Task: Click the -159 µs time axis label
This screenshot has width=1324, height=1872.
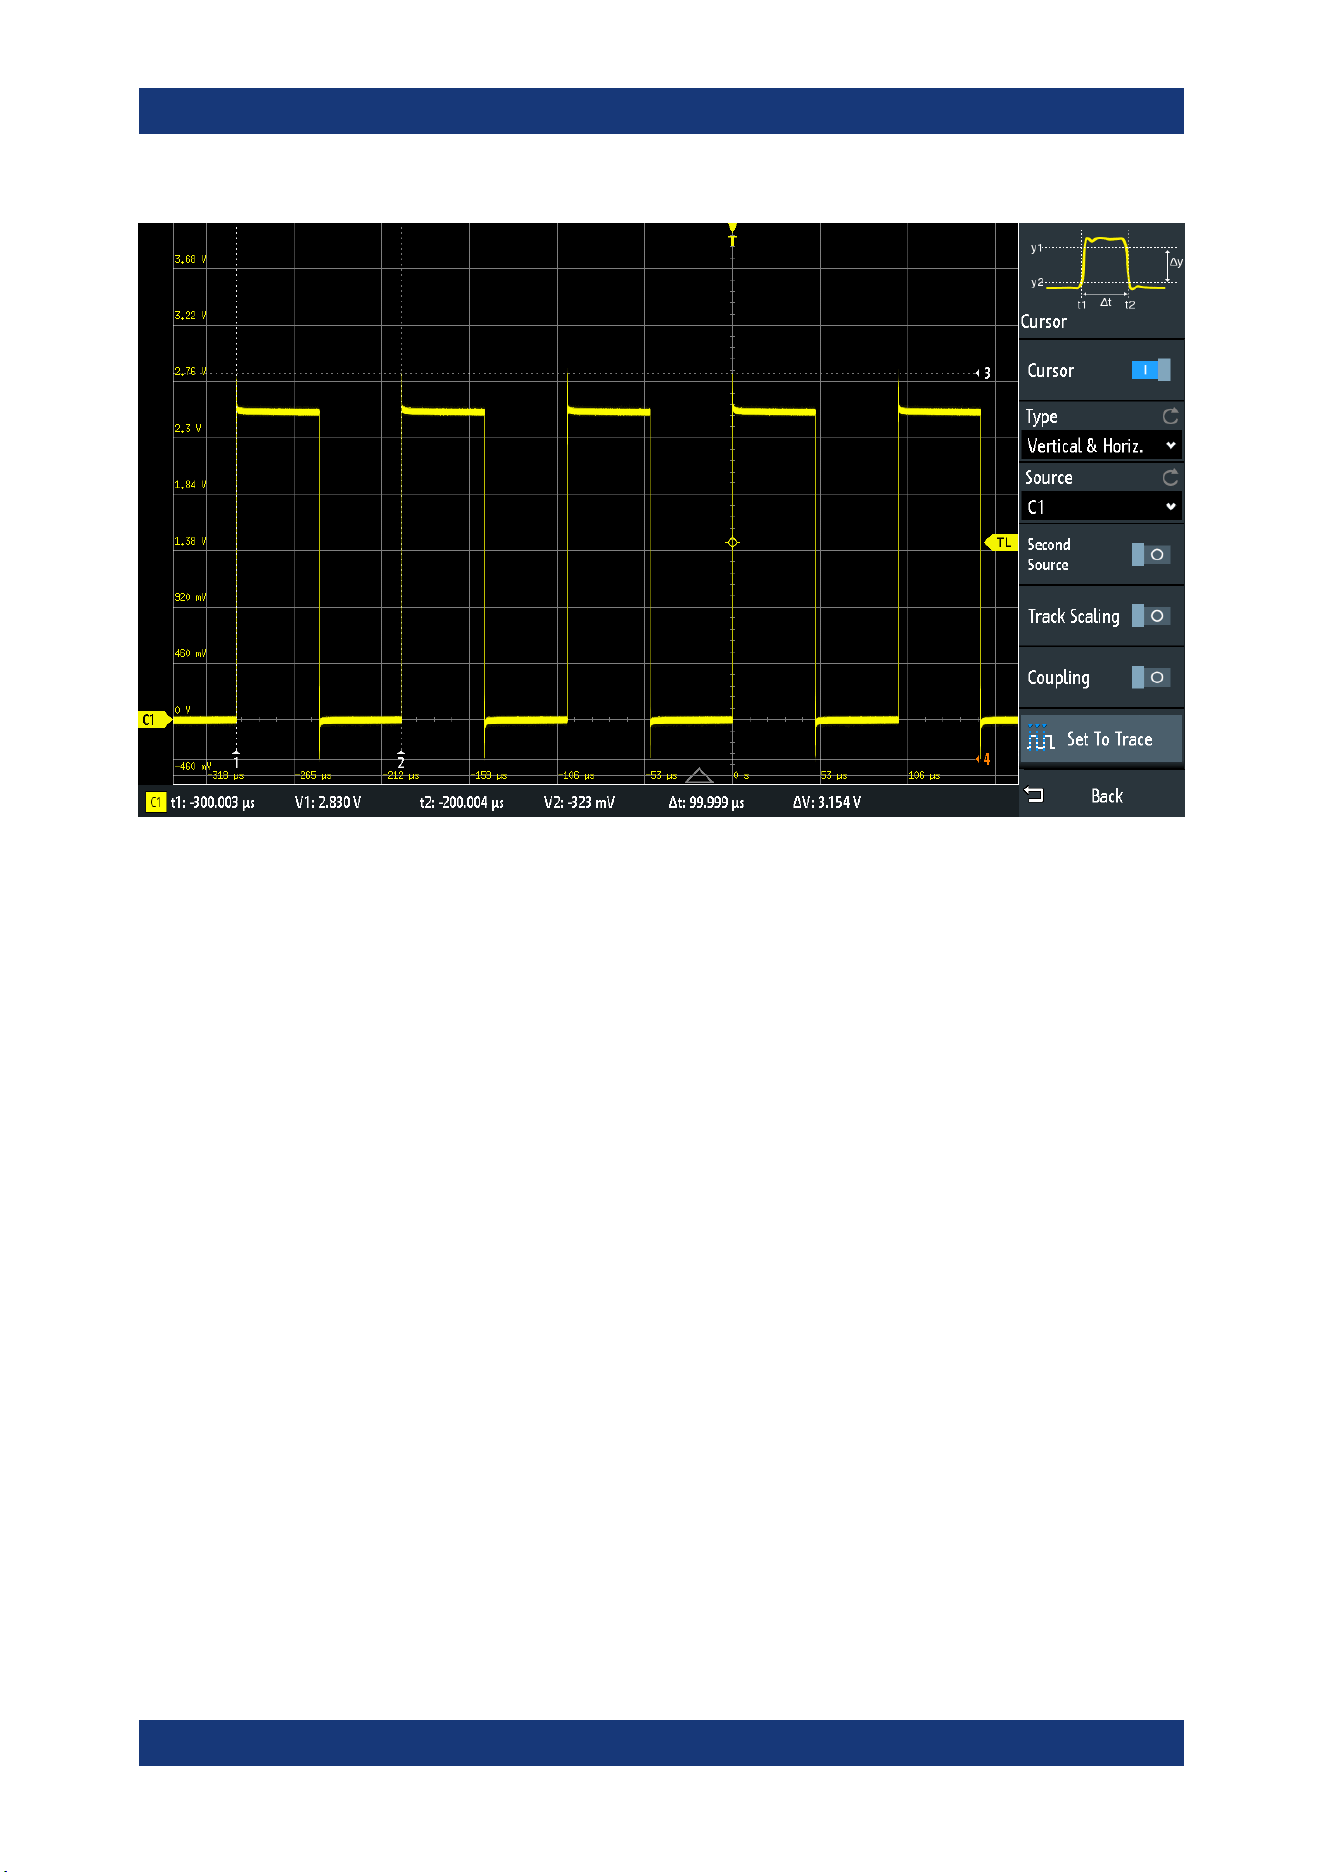Action: (x=489, y=776)
